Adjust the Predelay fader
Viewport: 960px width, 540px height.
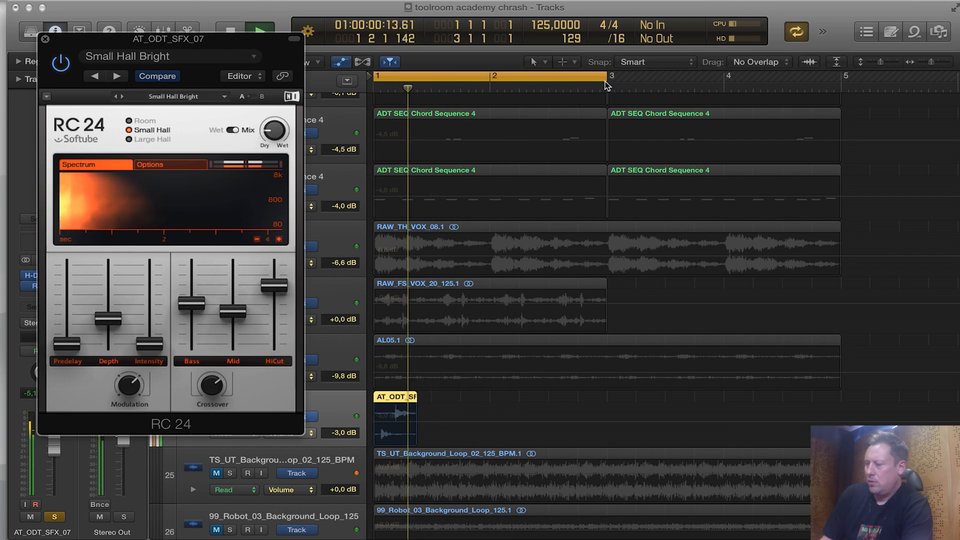click(x=67, y=343)
